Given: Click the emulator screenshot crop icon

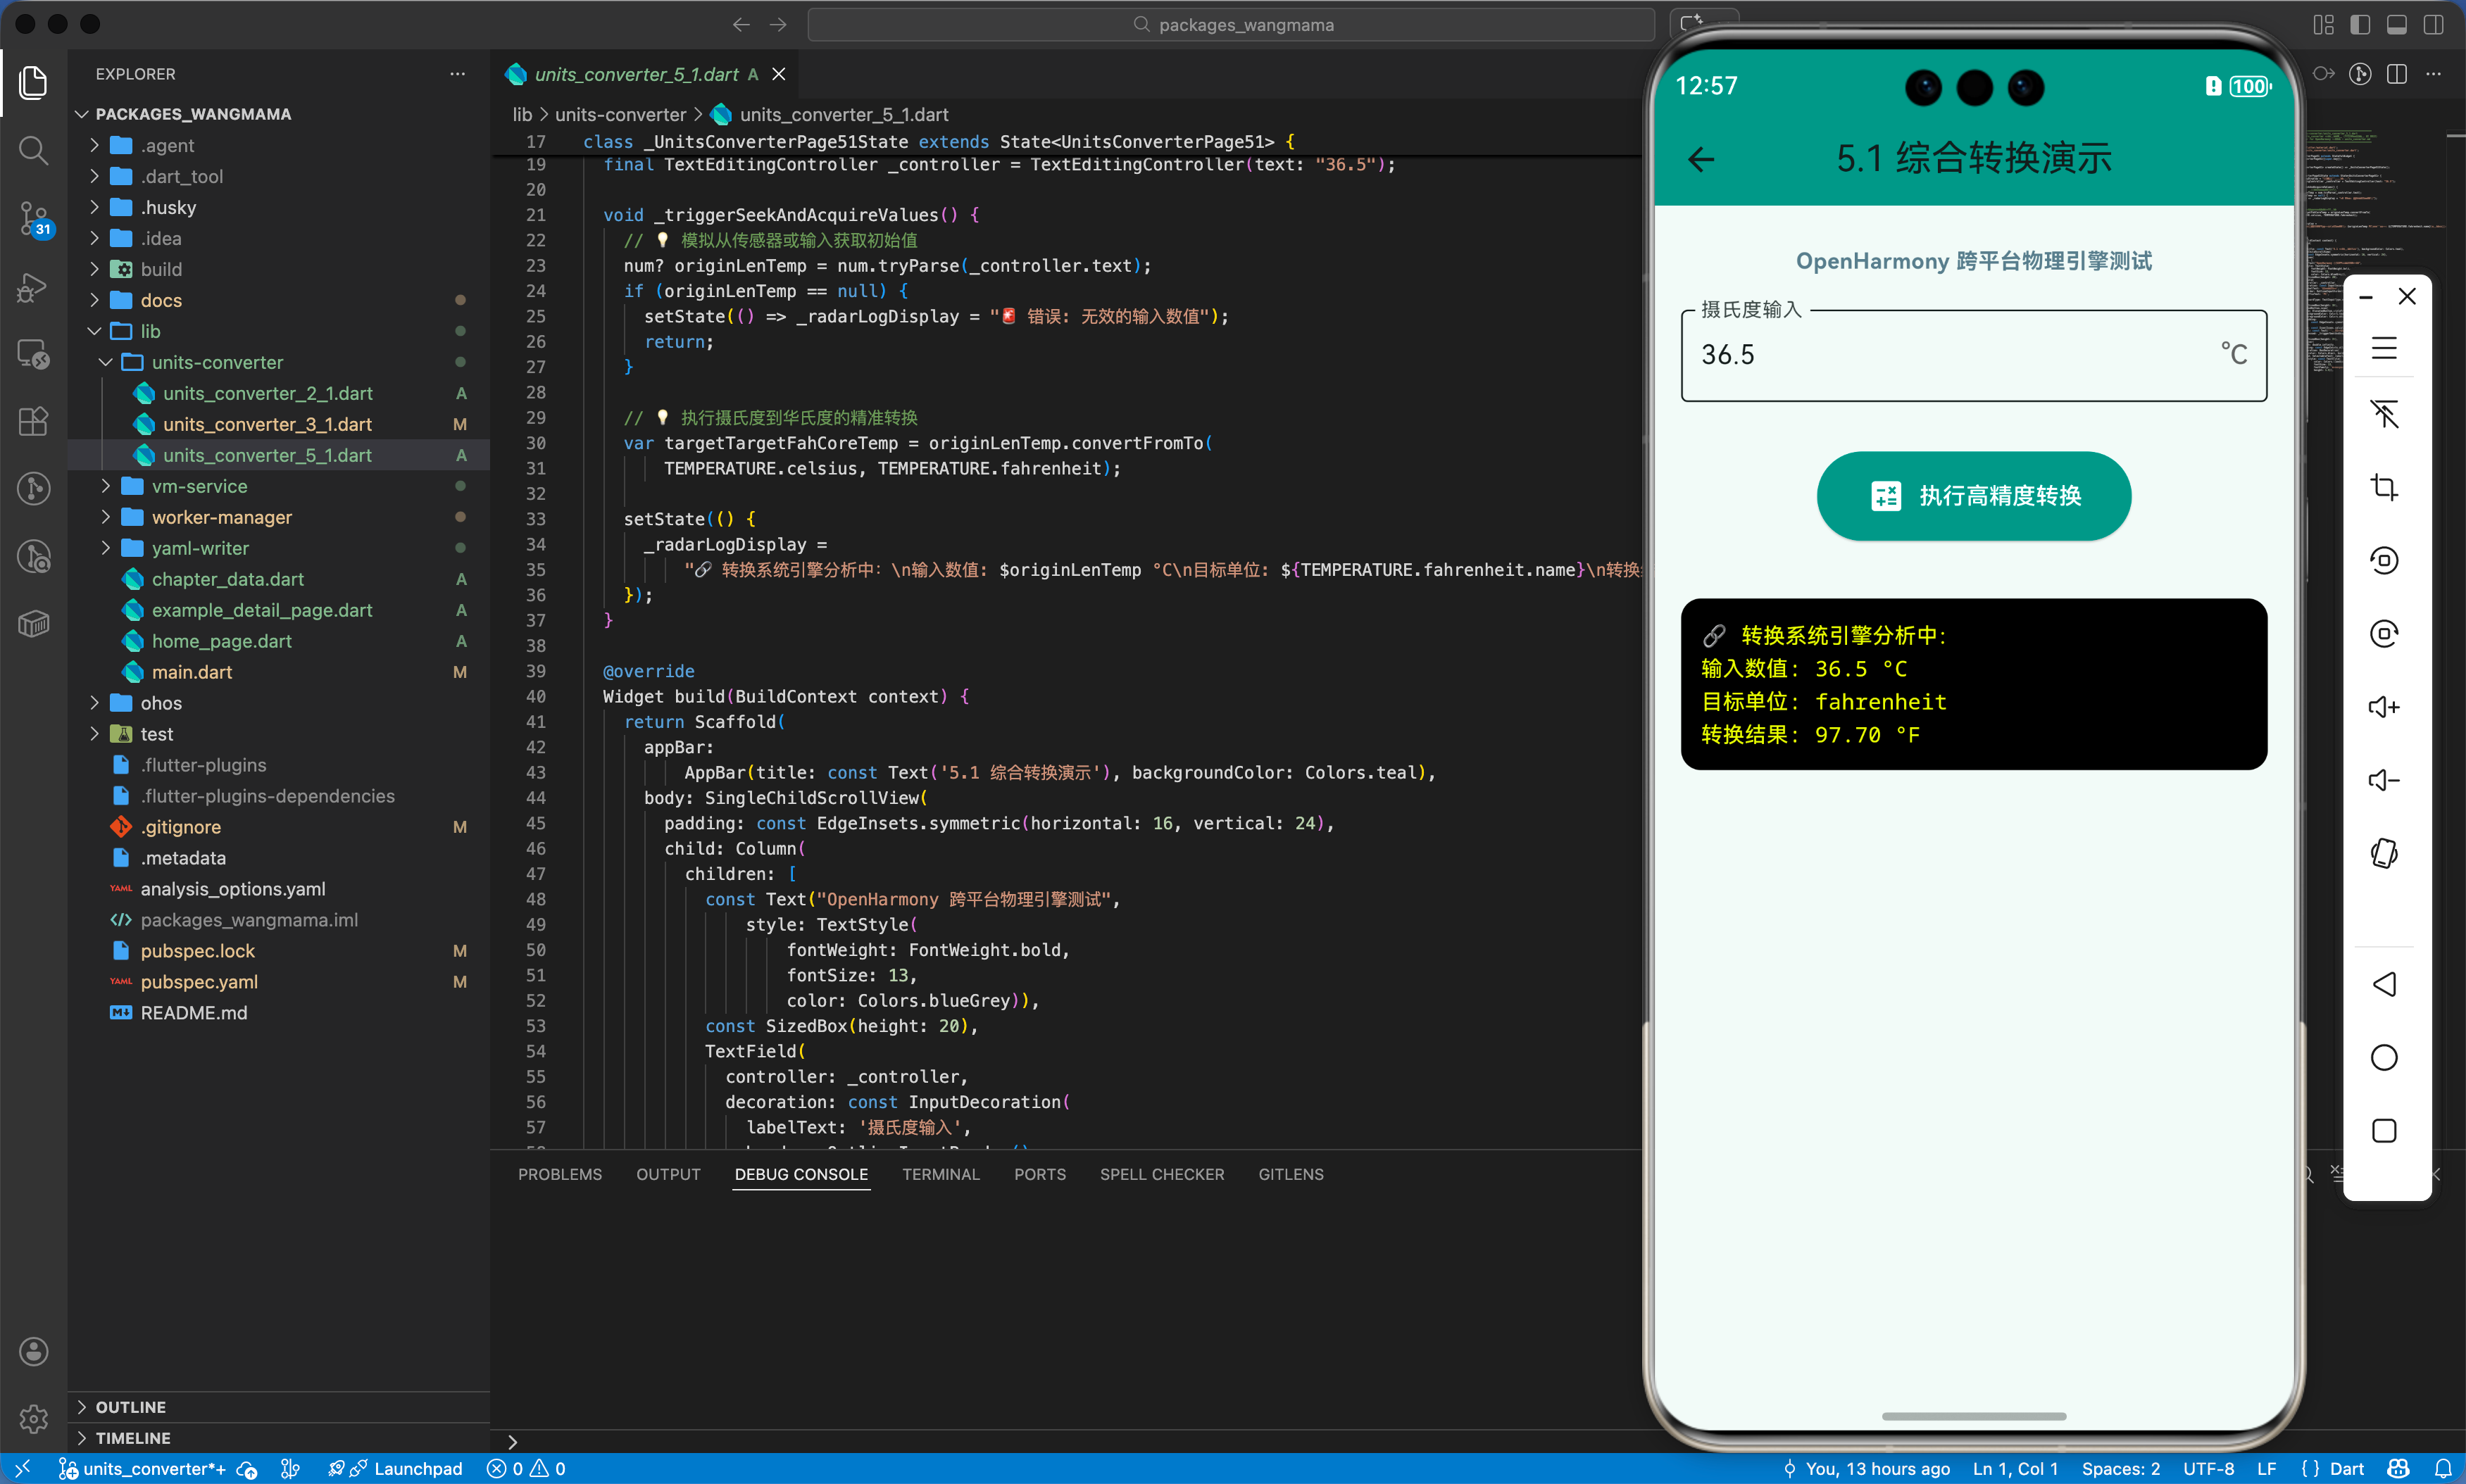Looking at the screenshot, I should click(2384, 487).
